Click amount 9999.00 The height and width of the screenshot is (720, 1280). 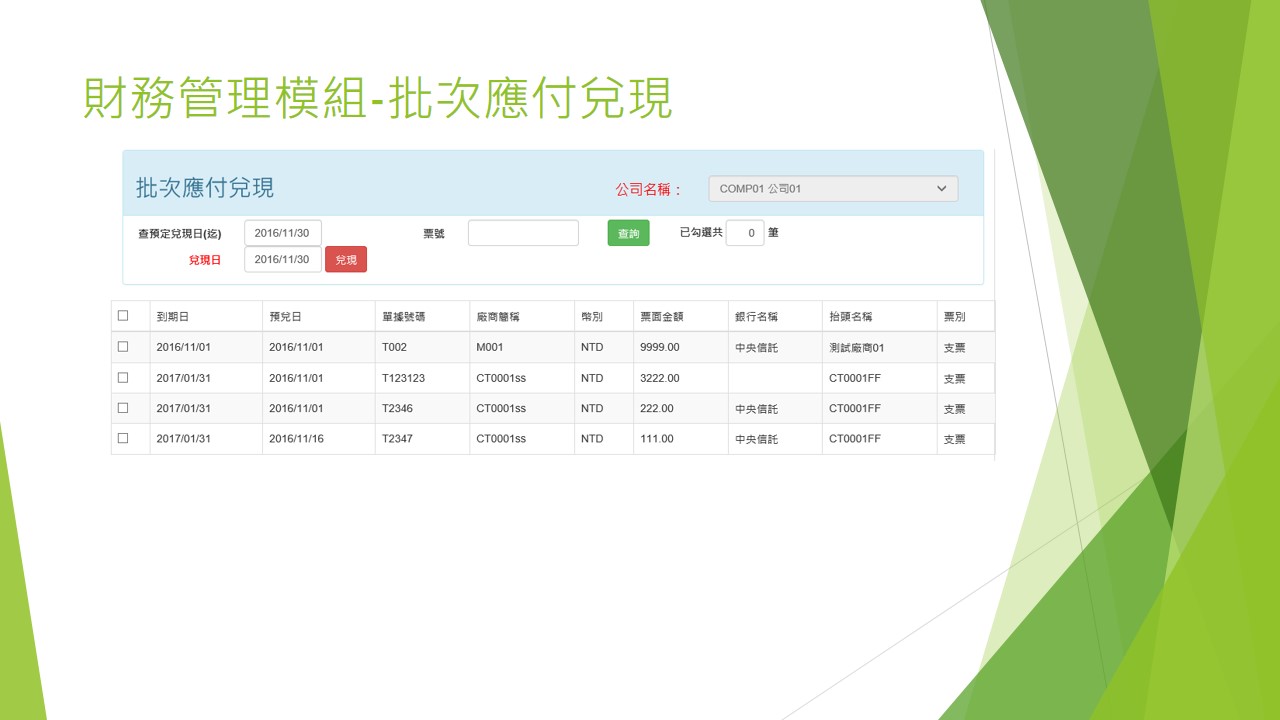coord(660,347)
